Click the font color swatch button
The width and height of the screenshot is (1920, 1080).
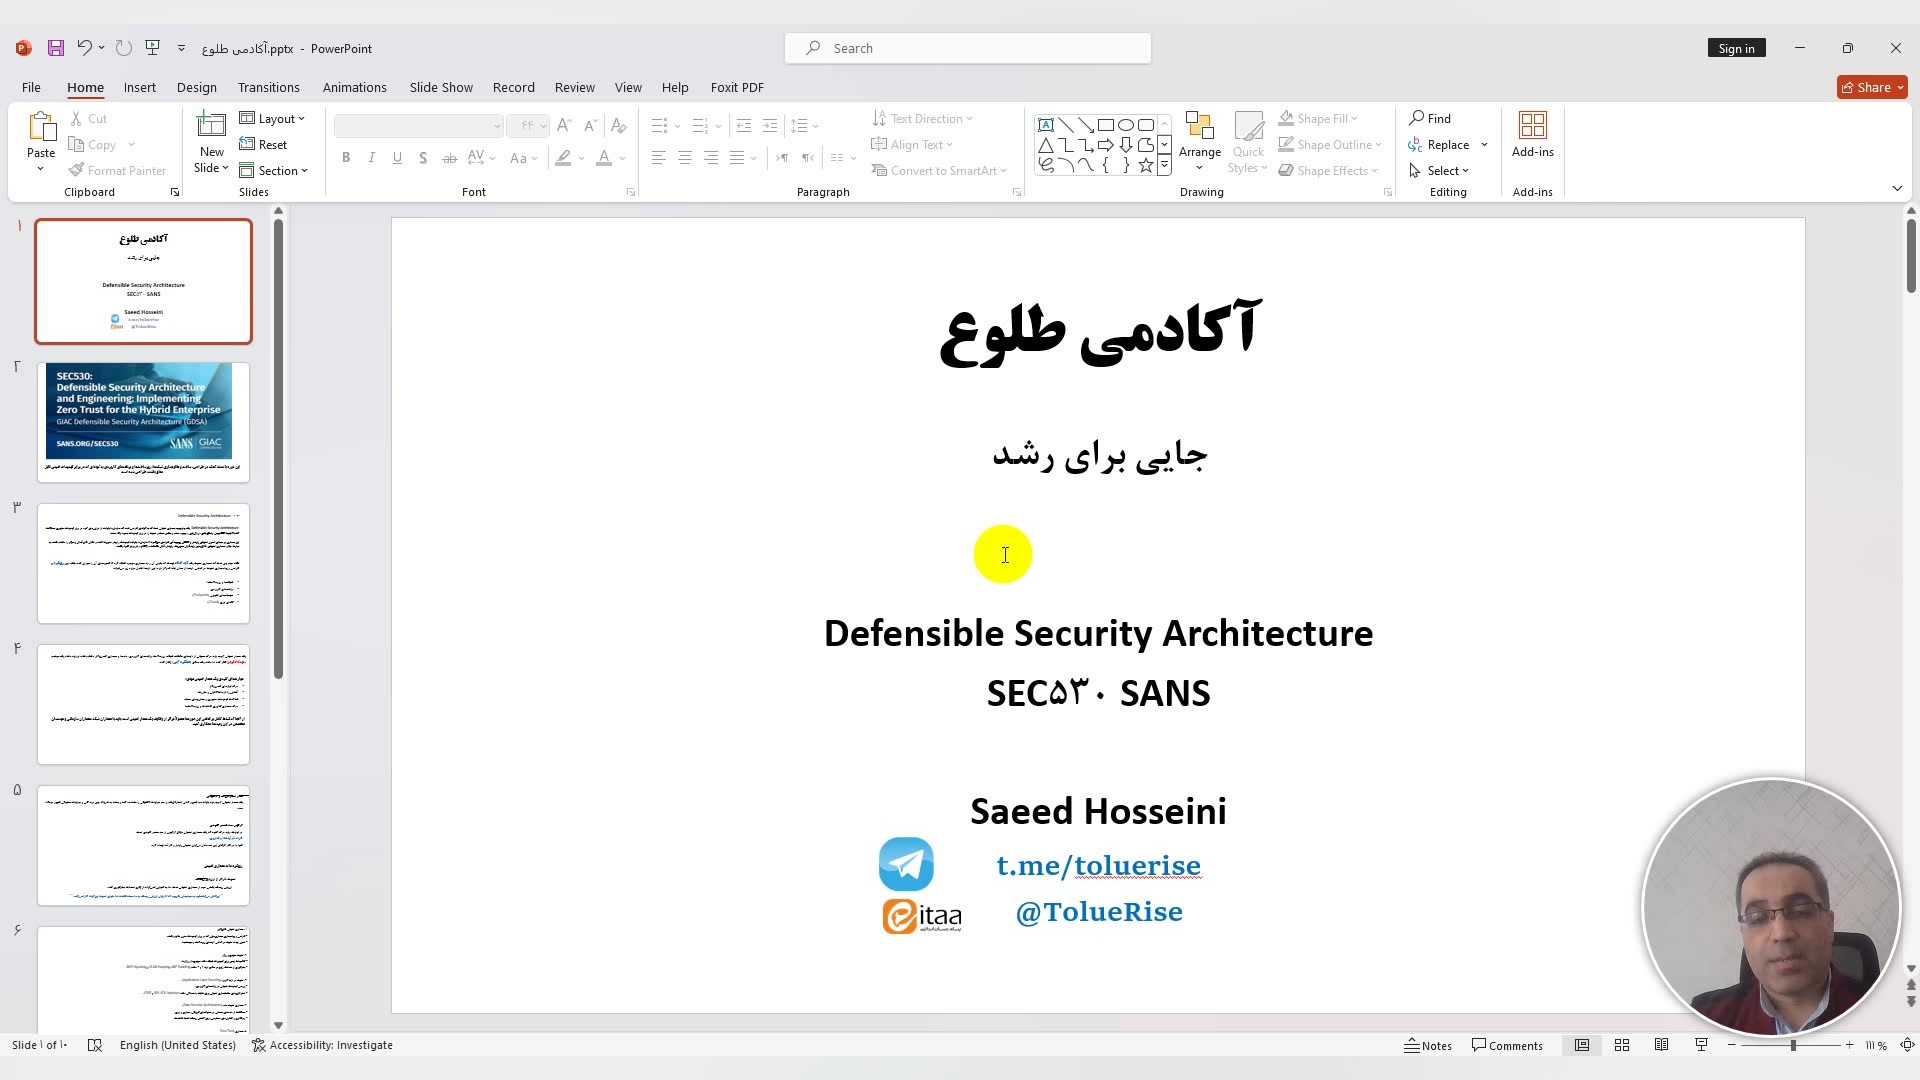coord(603,158)
